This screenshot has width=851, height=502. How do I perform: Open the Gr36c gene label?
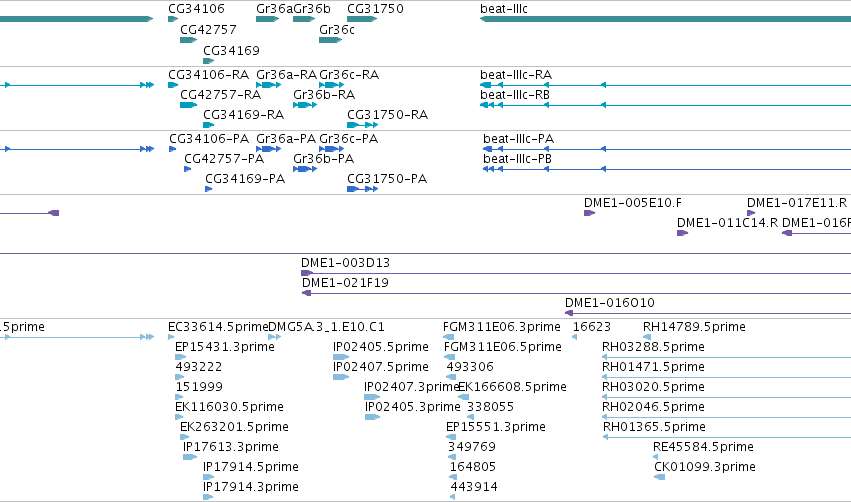[x=336, y=30]
